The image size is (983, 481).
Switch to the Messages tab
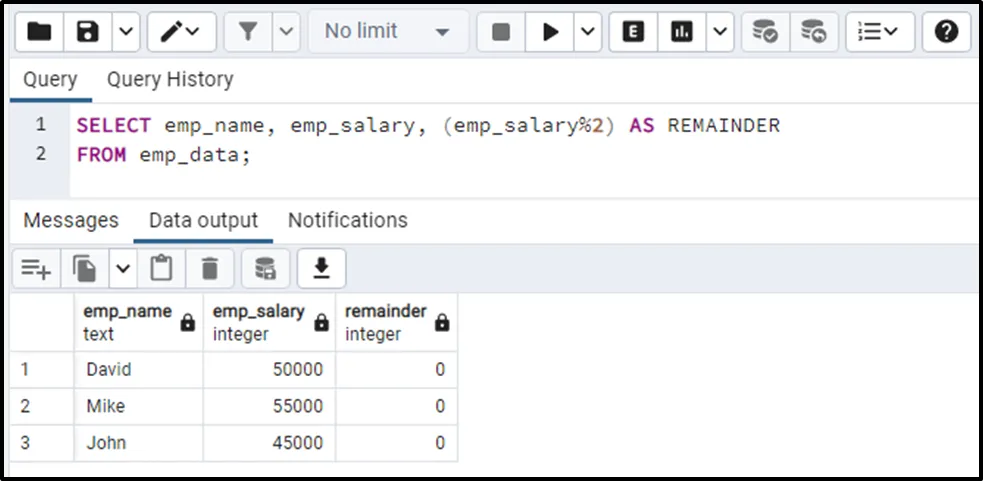tap(71, 220)
